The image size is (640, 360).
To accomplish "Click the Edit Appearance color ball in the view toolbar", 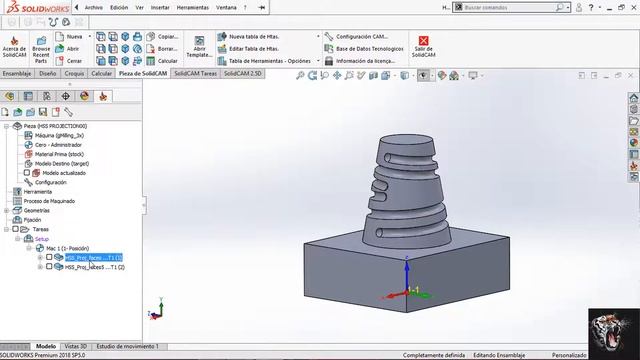I will [442, 76].
